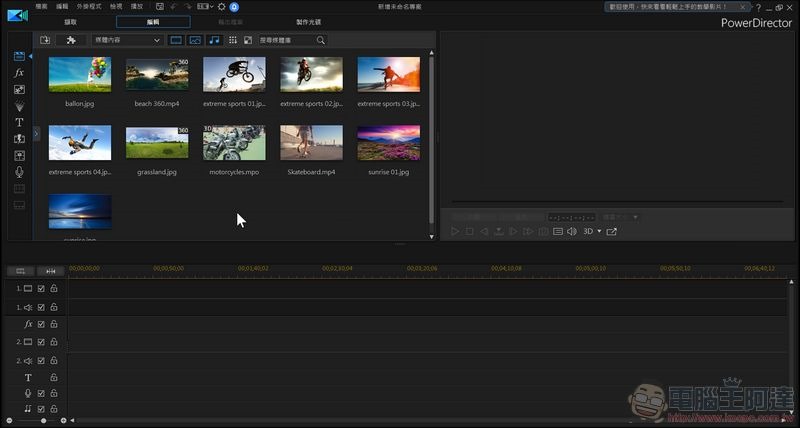This screenshot has height=428, width=800.
Task: Disable the effect track fx checkbox
Action: 41,324
